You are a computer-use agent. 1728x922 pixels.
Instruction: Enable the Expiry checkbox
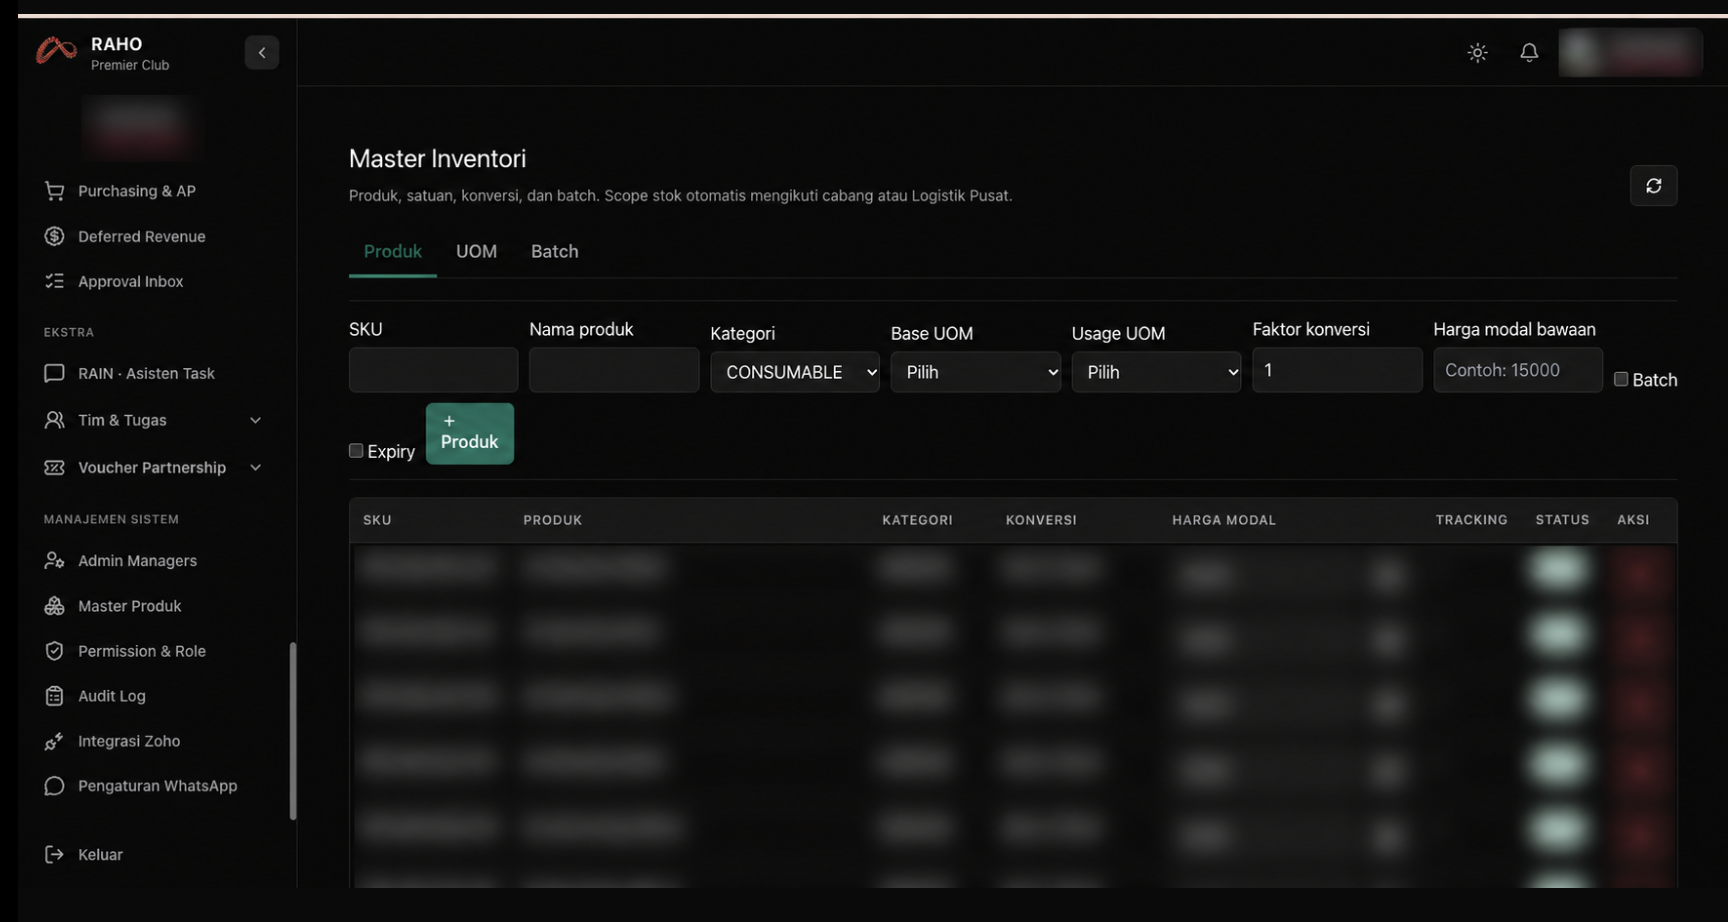(356, 451)
